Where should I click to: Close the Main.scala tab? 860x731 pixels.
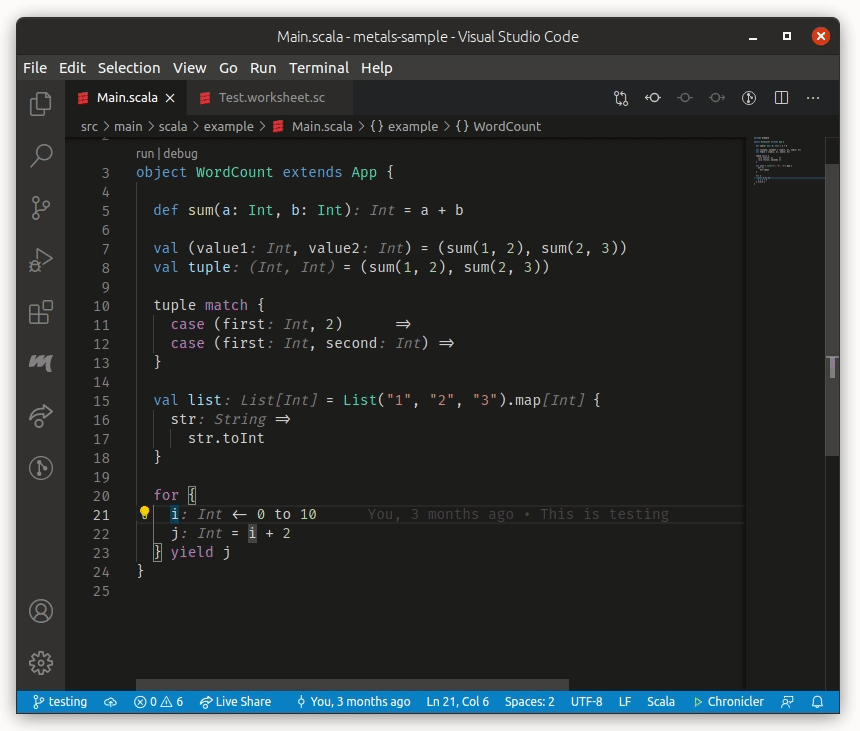point(170,98)
